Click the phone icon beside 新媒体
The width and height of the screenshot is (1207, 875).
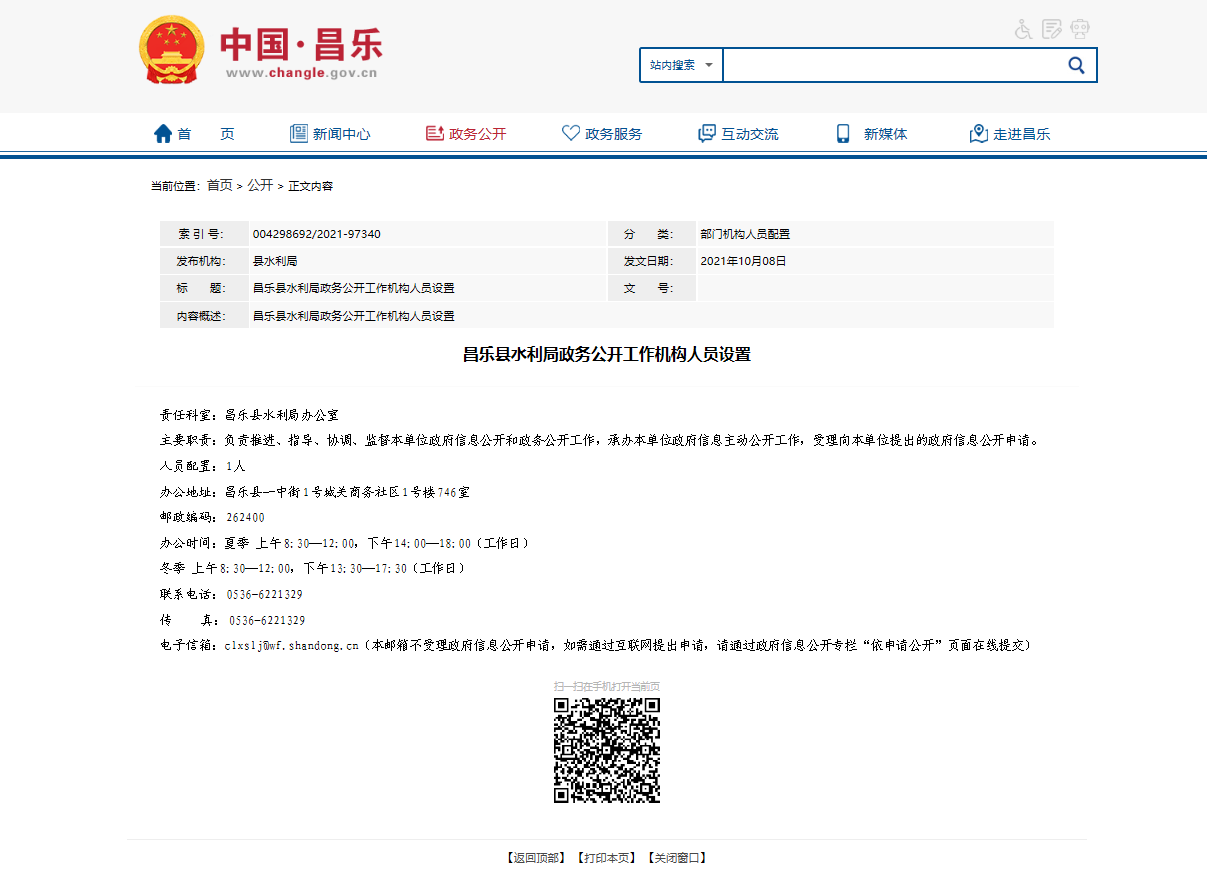point(843,134)
